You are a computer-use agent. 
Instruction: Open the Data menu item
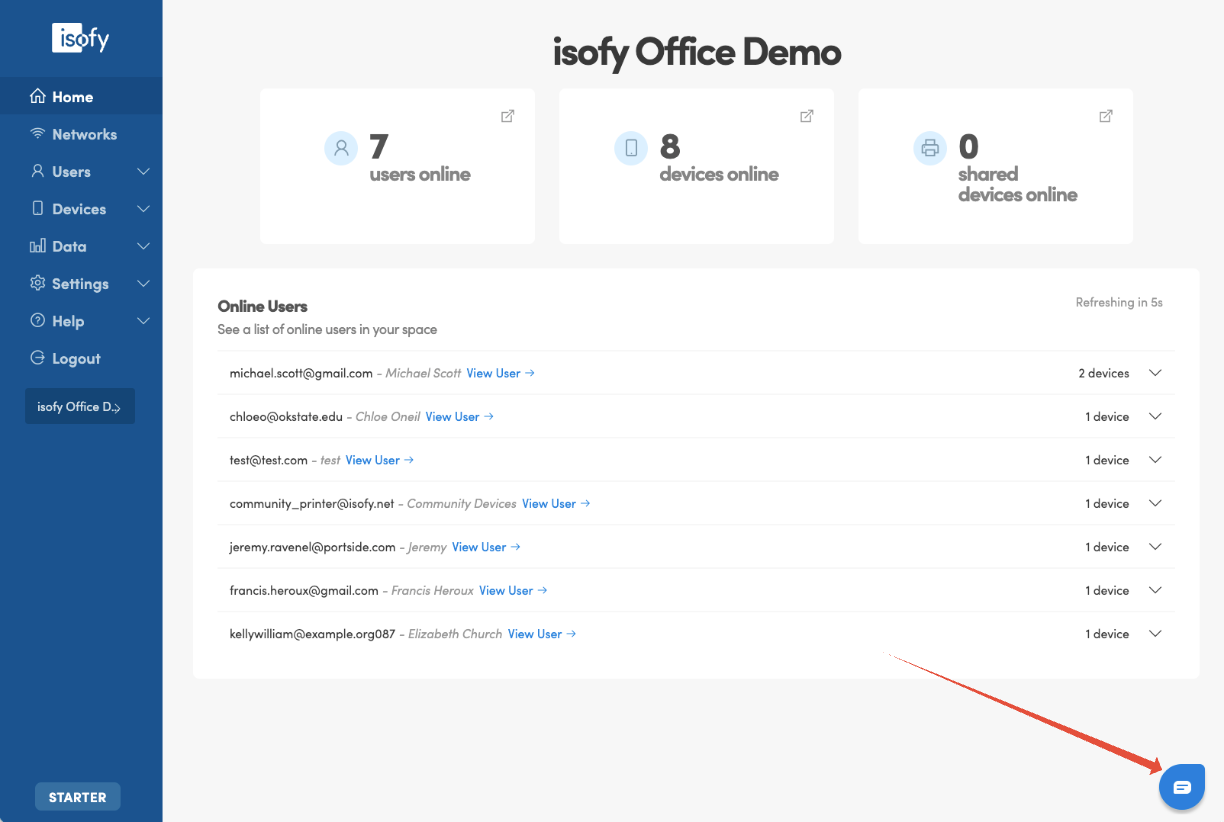tap(81, 246)
